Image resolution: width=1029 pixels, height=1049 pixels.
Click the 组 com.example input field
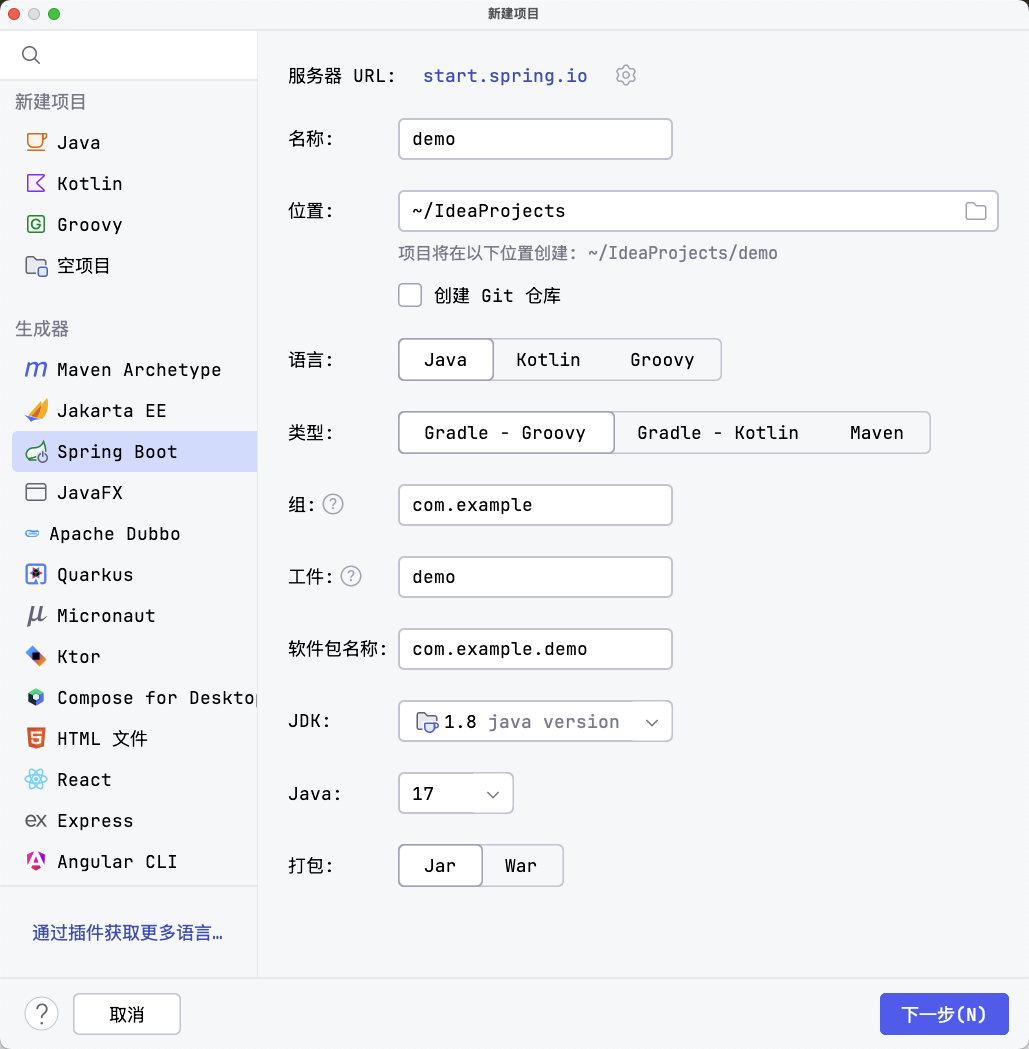click(x=535, y=505)
